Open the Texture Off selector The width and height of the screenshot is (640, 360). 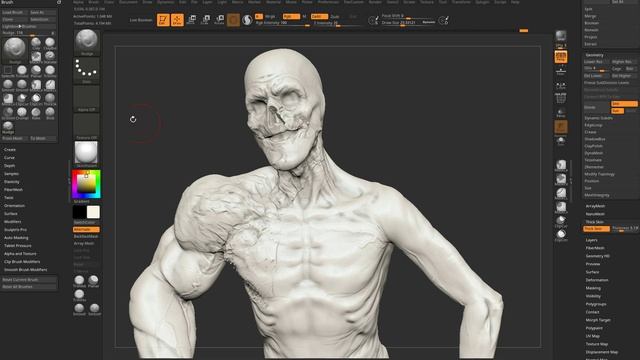coord(87,126)
